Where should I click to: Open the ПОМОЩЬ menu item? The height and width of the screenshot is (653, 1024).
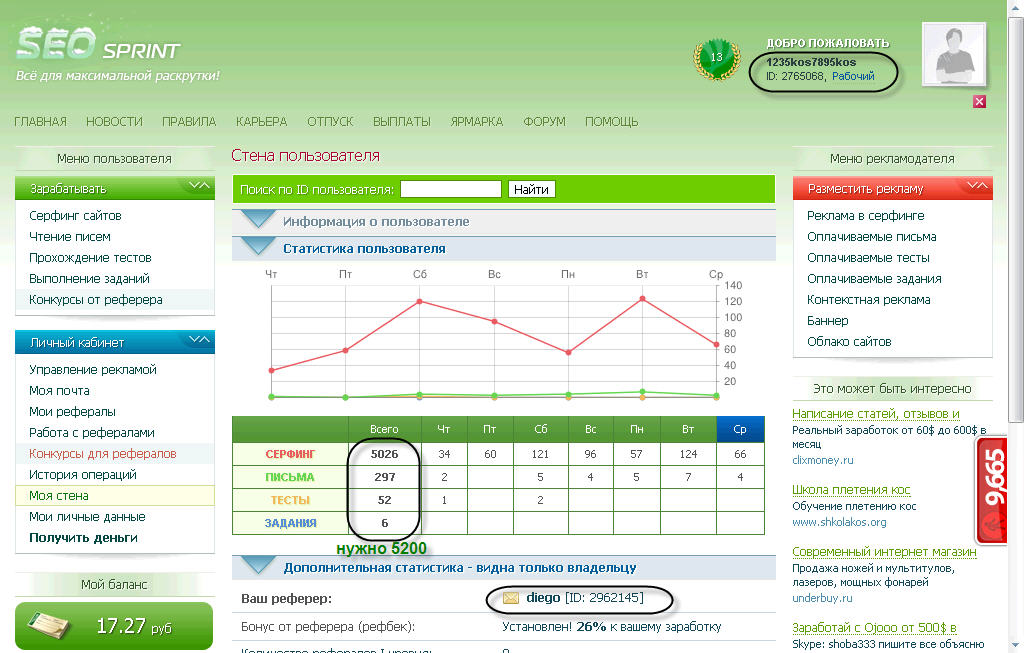click(x=611, y=122)
